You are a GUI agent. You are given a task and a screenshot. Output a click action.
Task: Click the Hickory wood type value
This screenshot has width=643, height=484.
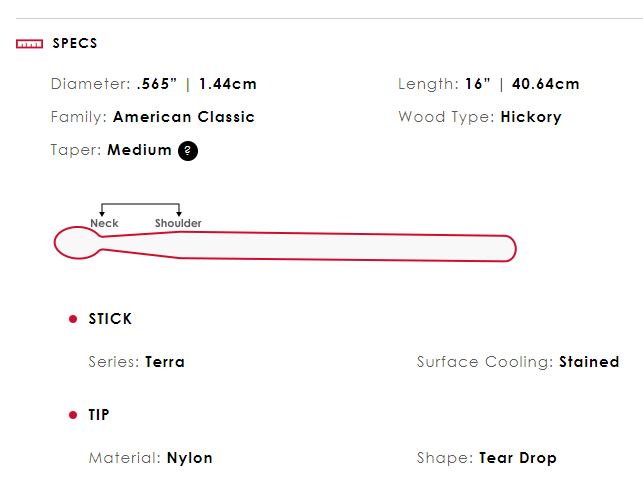coord(531,117)
